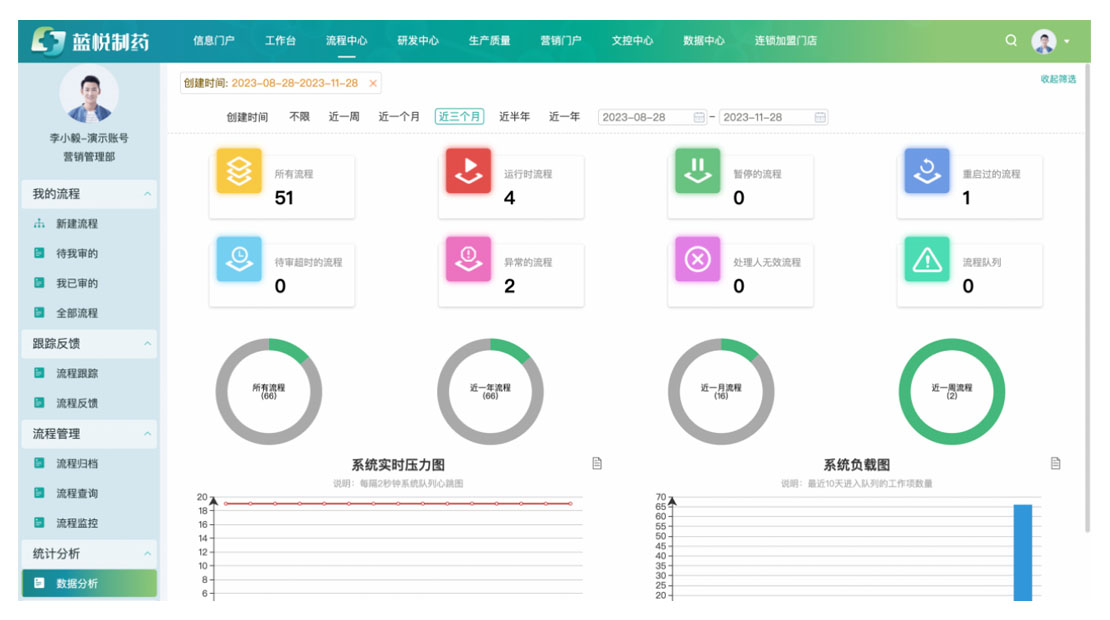Screen dimensions: 1110x620
Task: Click the blue 重启过的流程 restart icon
Action: (x=927, y=172)
